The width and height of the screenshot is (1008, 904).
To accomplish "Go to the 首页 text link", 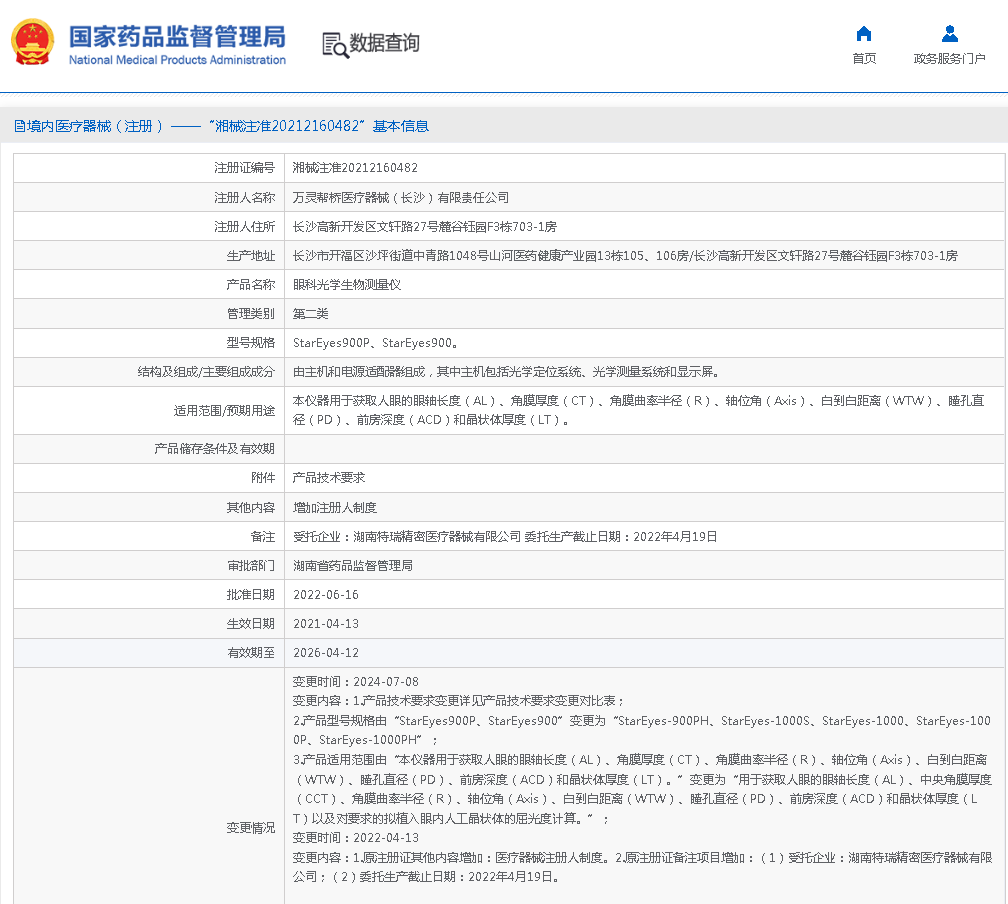I will pos(864,59).
